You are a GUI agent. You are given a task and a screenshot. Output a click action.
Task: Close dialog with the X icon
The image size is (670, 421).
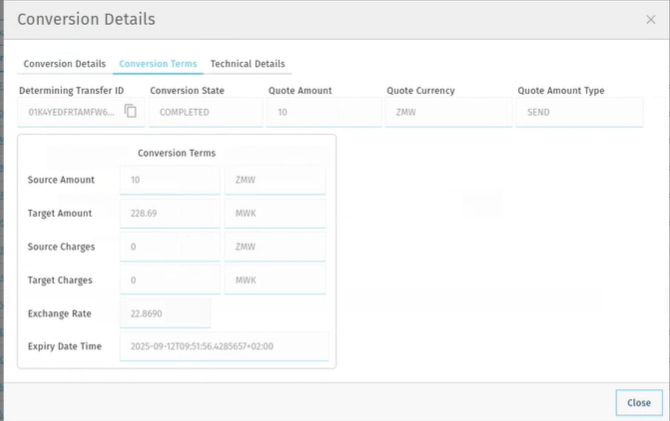tap(650, 20)
